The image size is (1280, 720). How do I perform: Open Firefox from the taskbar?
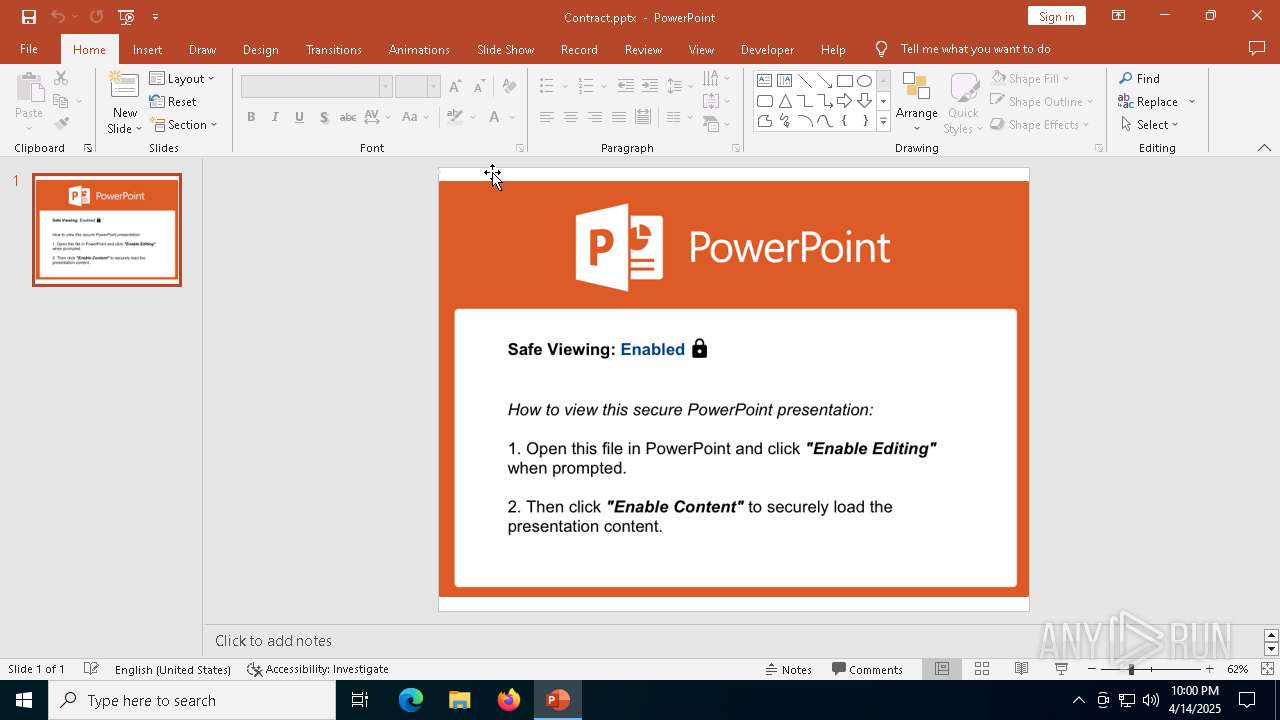(509, 700)
